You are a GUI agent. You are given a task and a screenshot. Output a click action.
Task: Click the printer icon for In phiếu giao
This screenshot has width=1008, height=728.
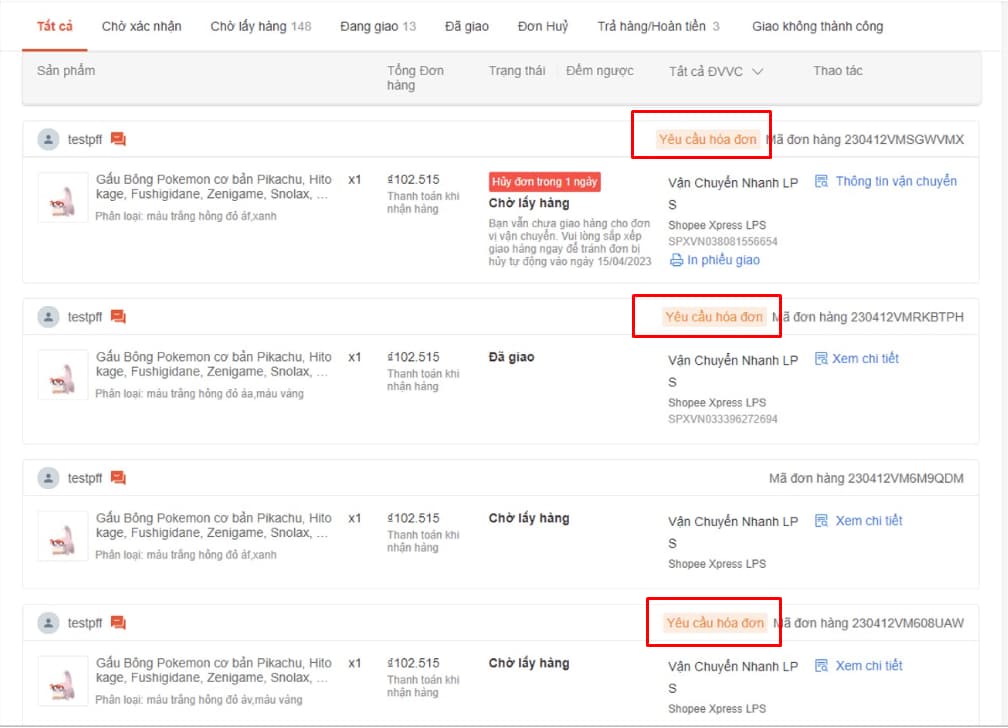pos(676,260)
